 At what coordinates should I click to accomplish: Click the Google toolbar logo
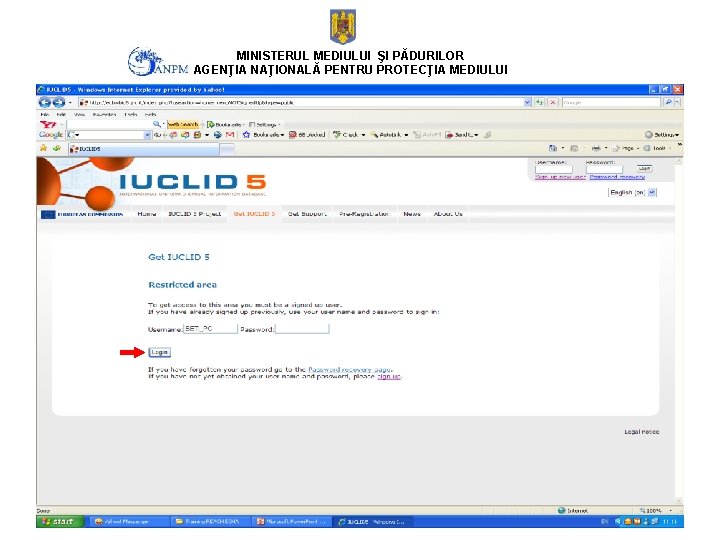point(51,135)
